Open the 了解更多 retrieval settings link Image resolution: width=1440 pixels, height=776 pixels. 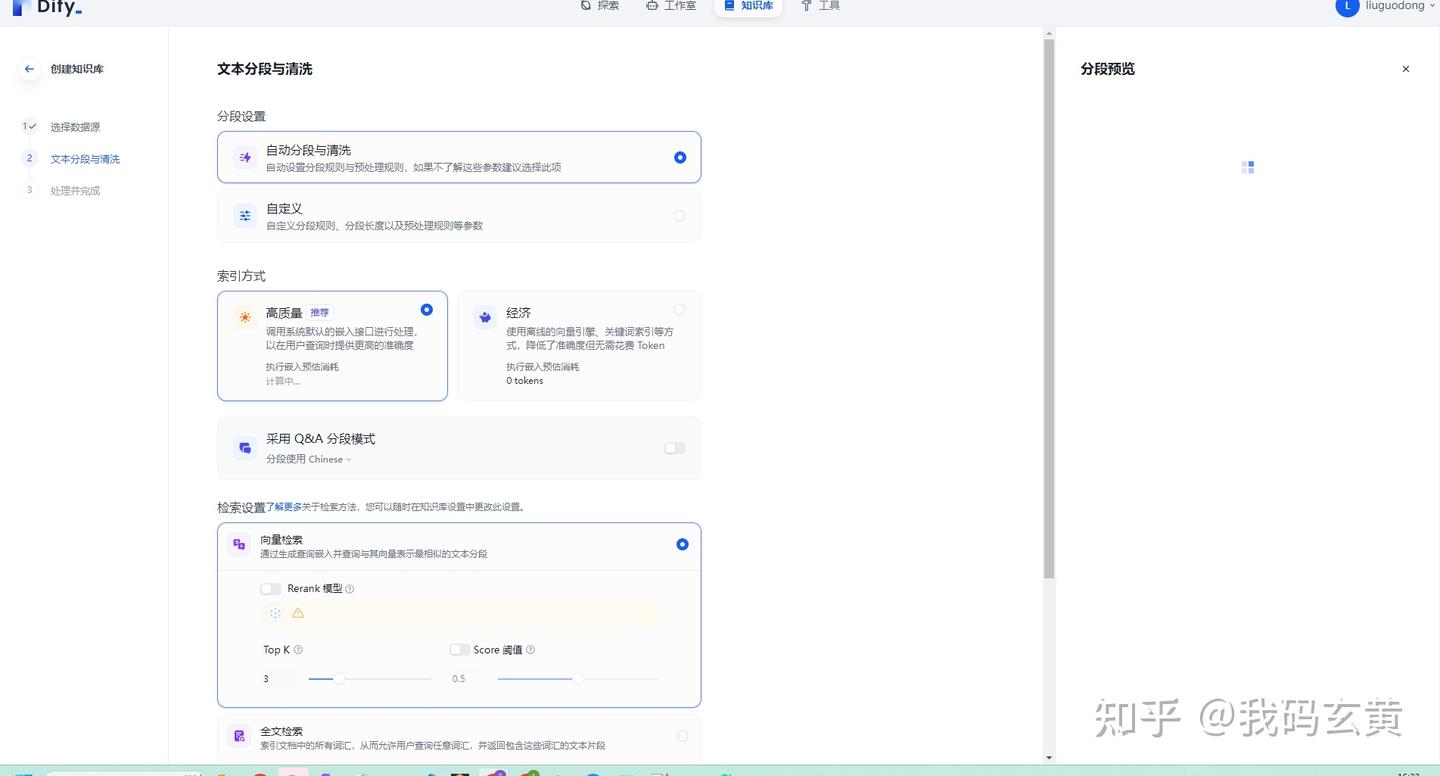point(287,507)
